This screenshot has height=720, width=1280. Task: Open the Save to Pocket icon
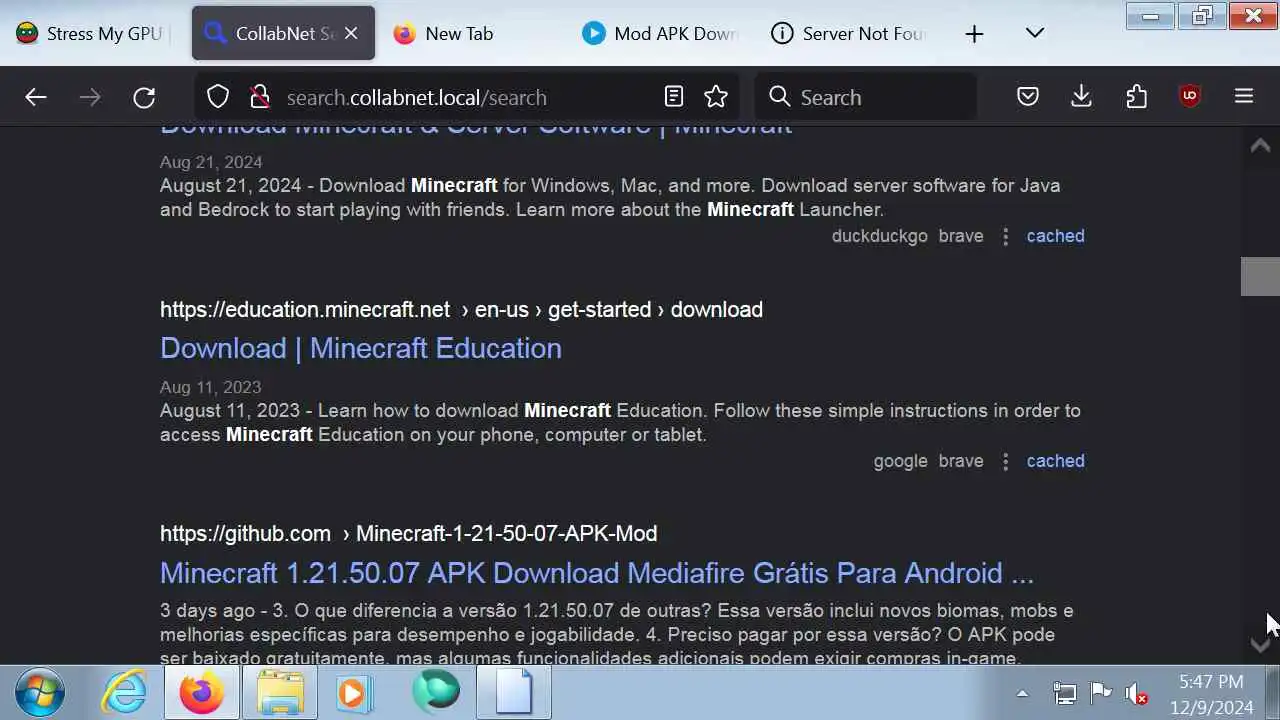(x=1028, y=97)
